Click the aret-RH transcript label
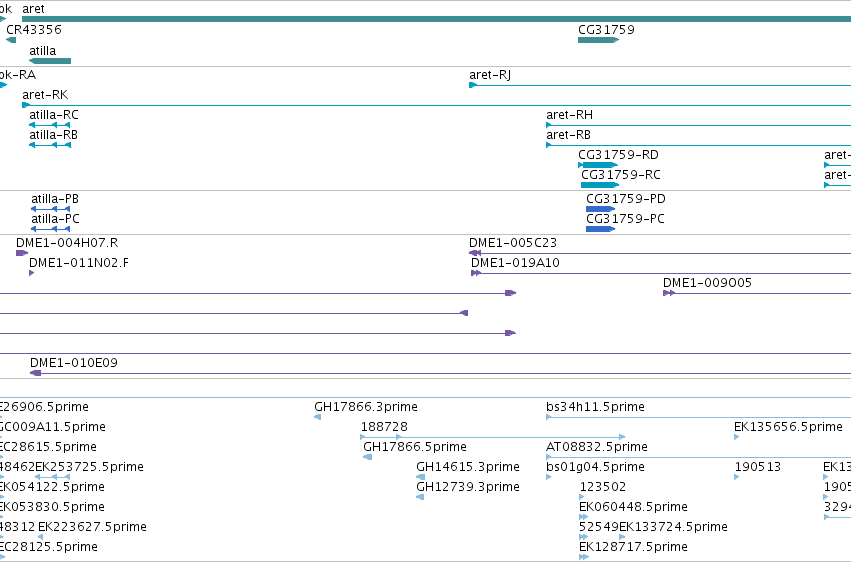851x562 pixels. click(x=569, y=115)
